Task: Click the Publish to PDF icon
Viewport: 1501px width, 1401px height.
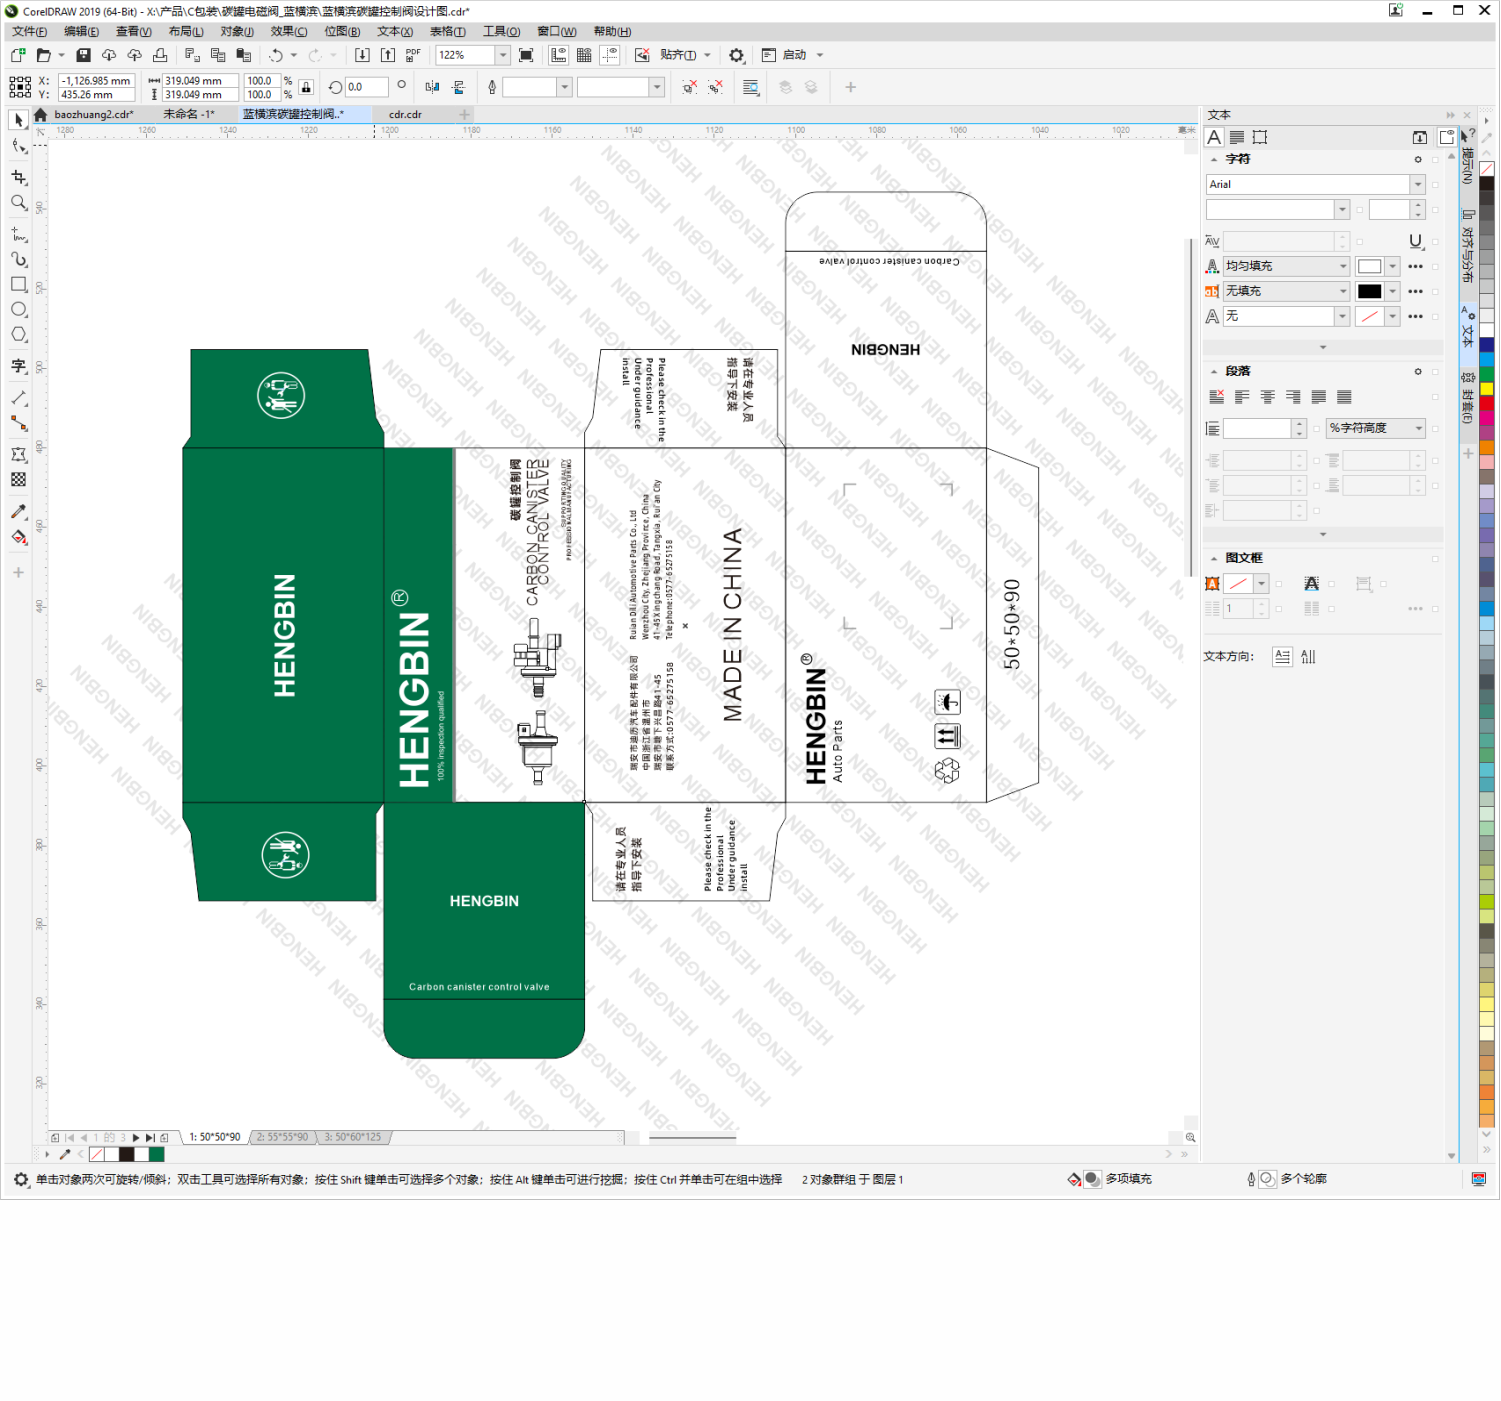Action: point(413,55)
